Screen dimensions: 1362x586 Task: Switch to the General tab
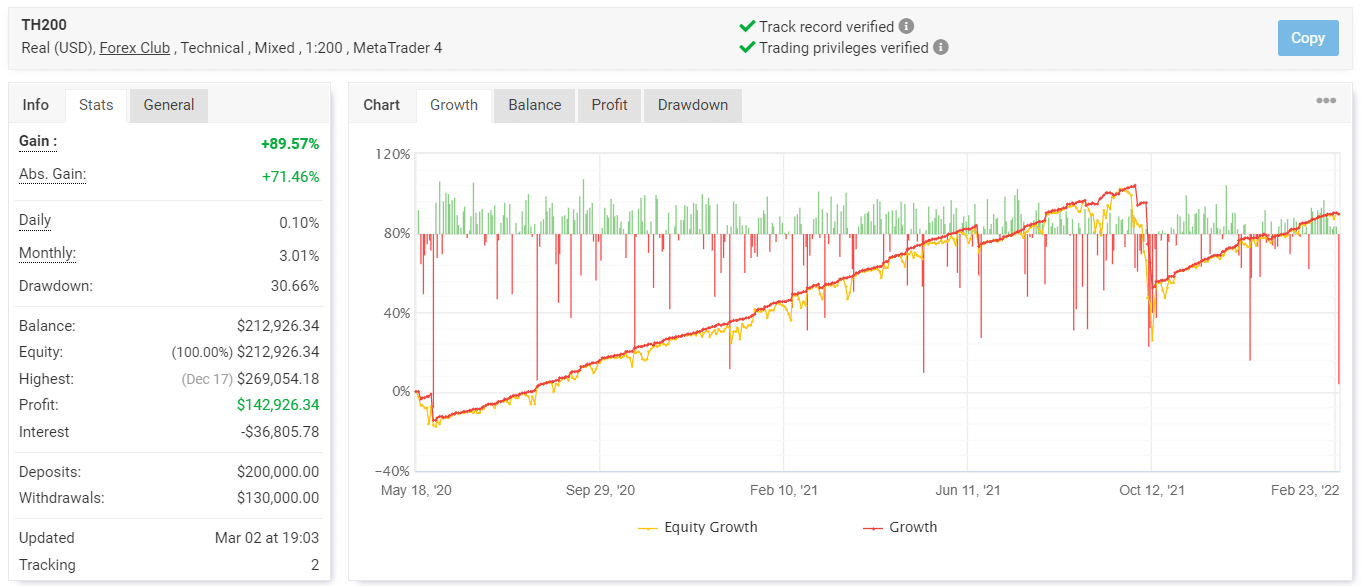[169, 105]
